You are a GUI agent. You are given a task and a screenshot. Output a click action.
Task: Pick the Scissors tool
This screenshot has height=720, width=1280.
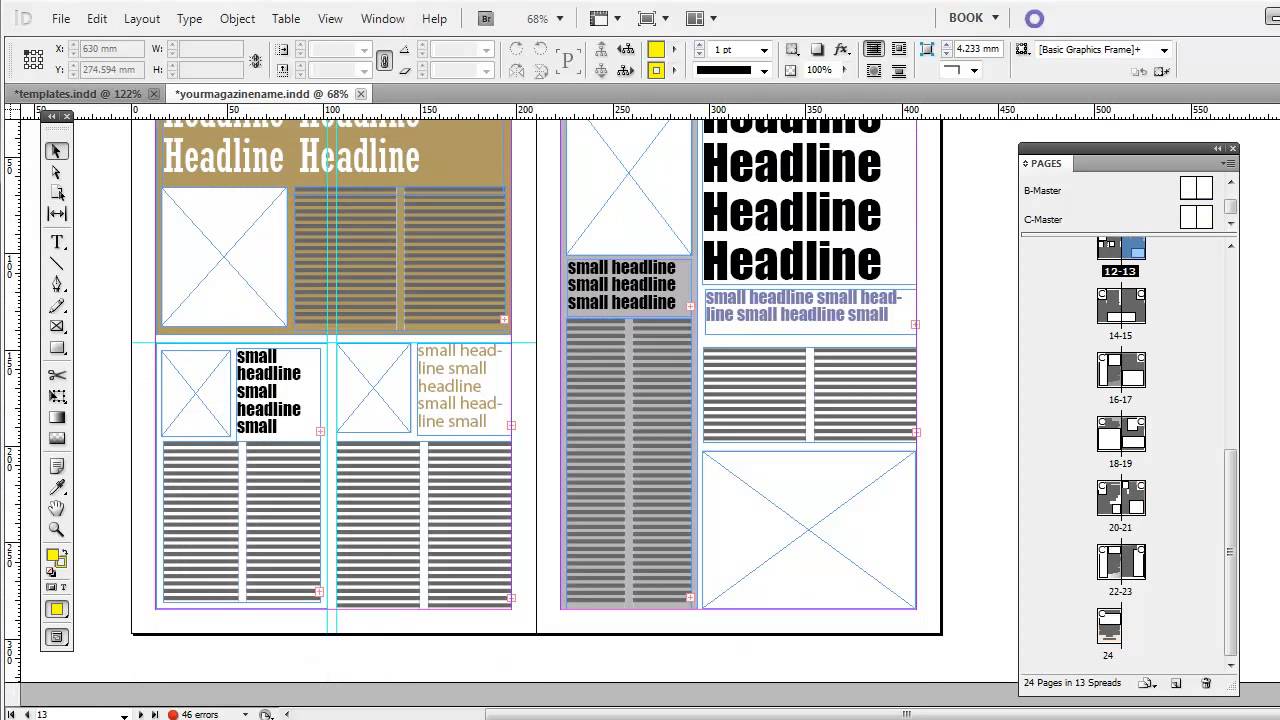[x=57, y=375]
